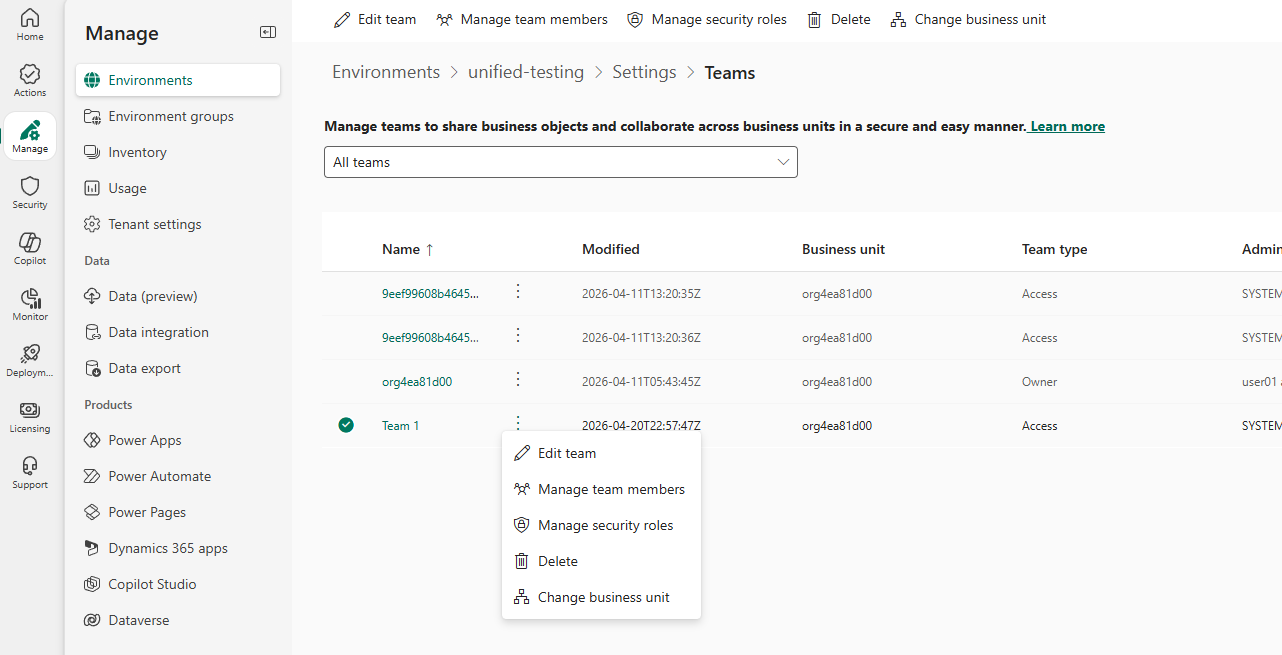This screenshot has height=655, width=1282.
Task: Click Change business unit in command bar
Action: [968, 19]
